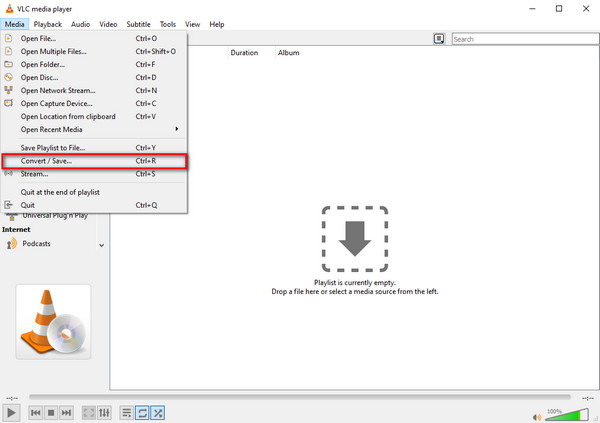The height and width of the screenshot is (423, 600).
Task: Click the Open Multiple Files icon
Action: (8, 51)
